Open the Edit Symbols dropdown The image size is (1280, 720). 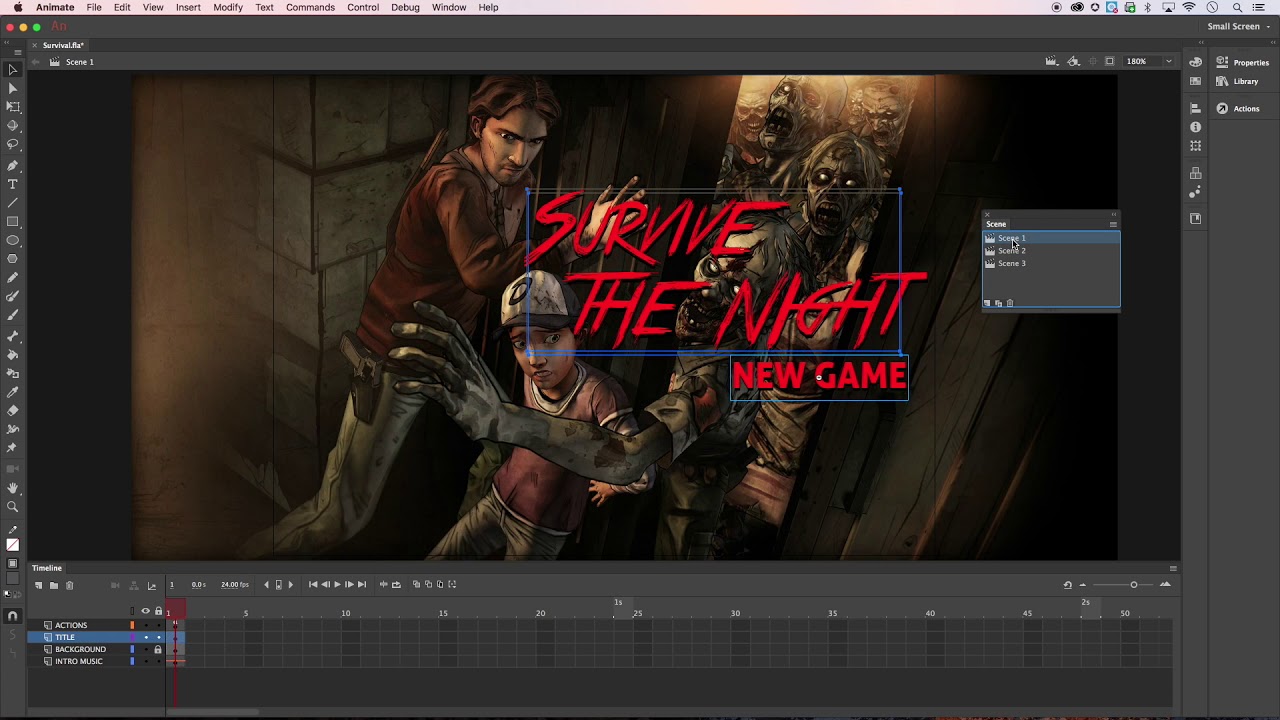pyautogui.click(x=1074, y=62)
